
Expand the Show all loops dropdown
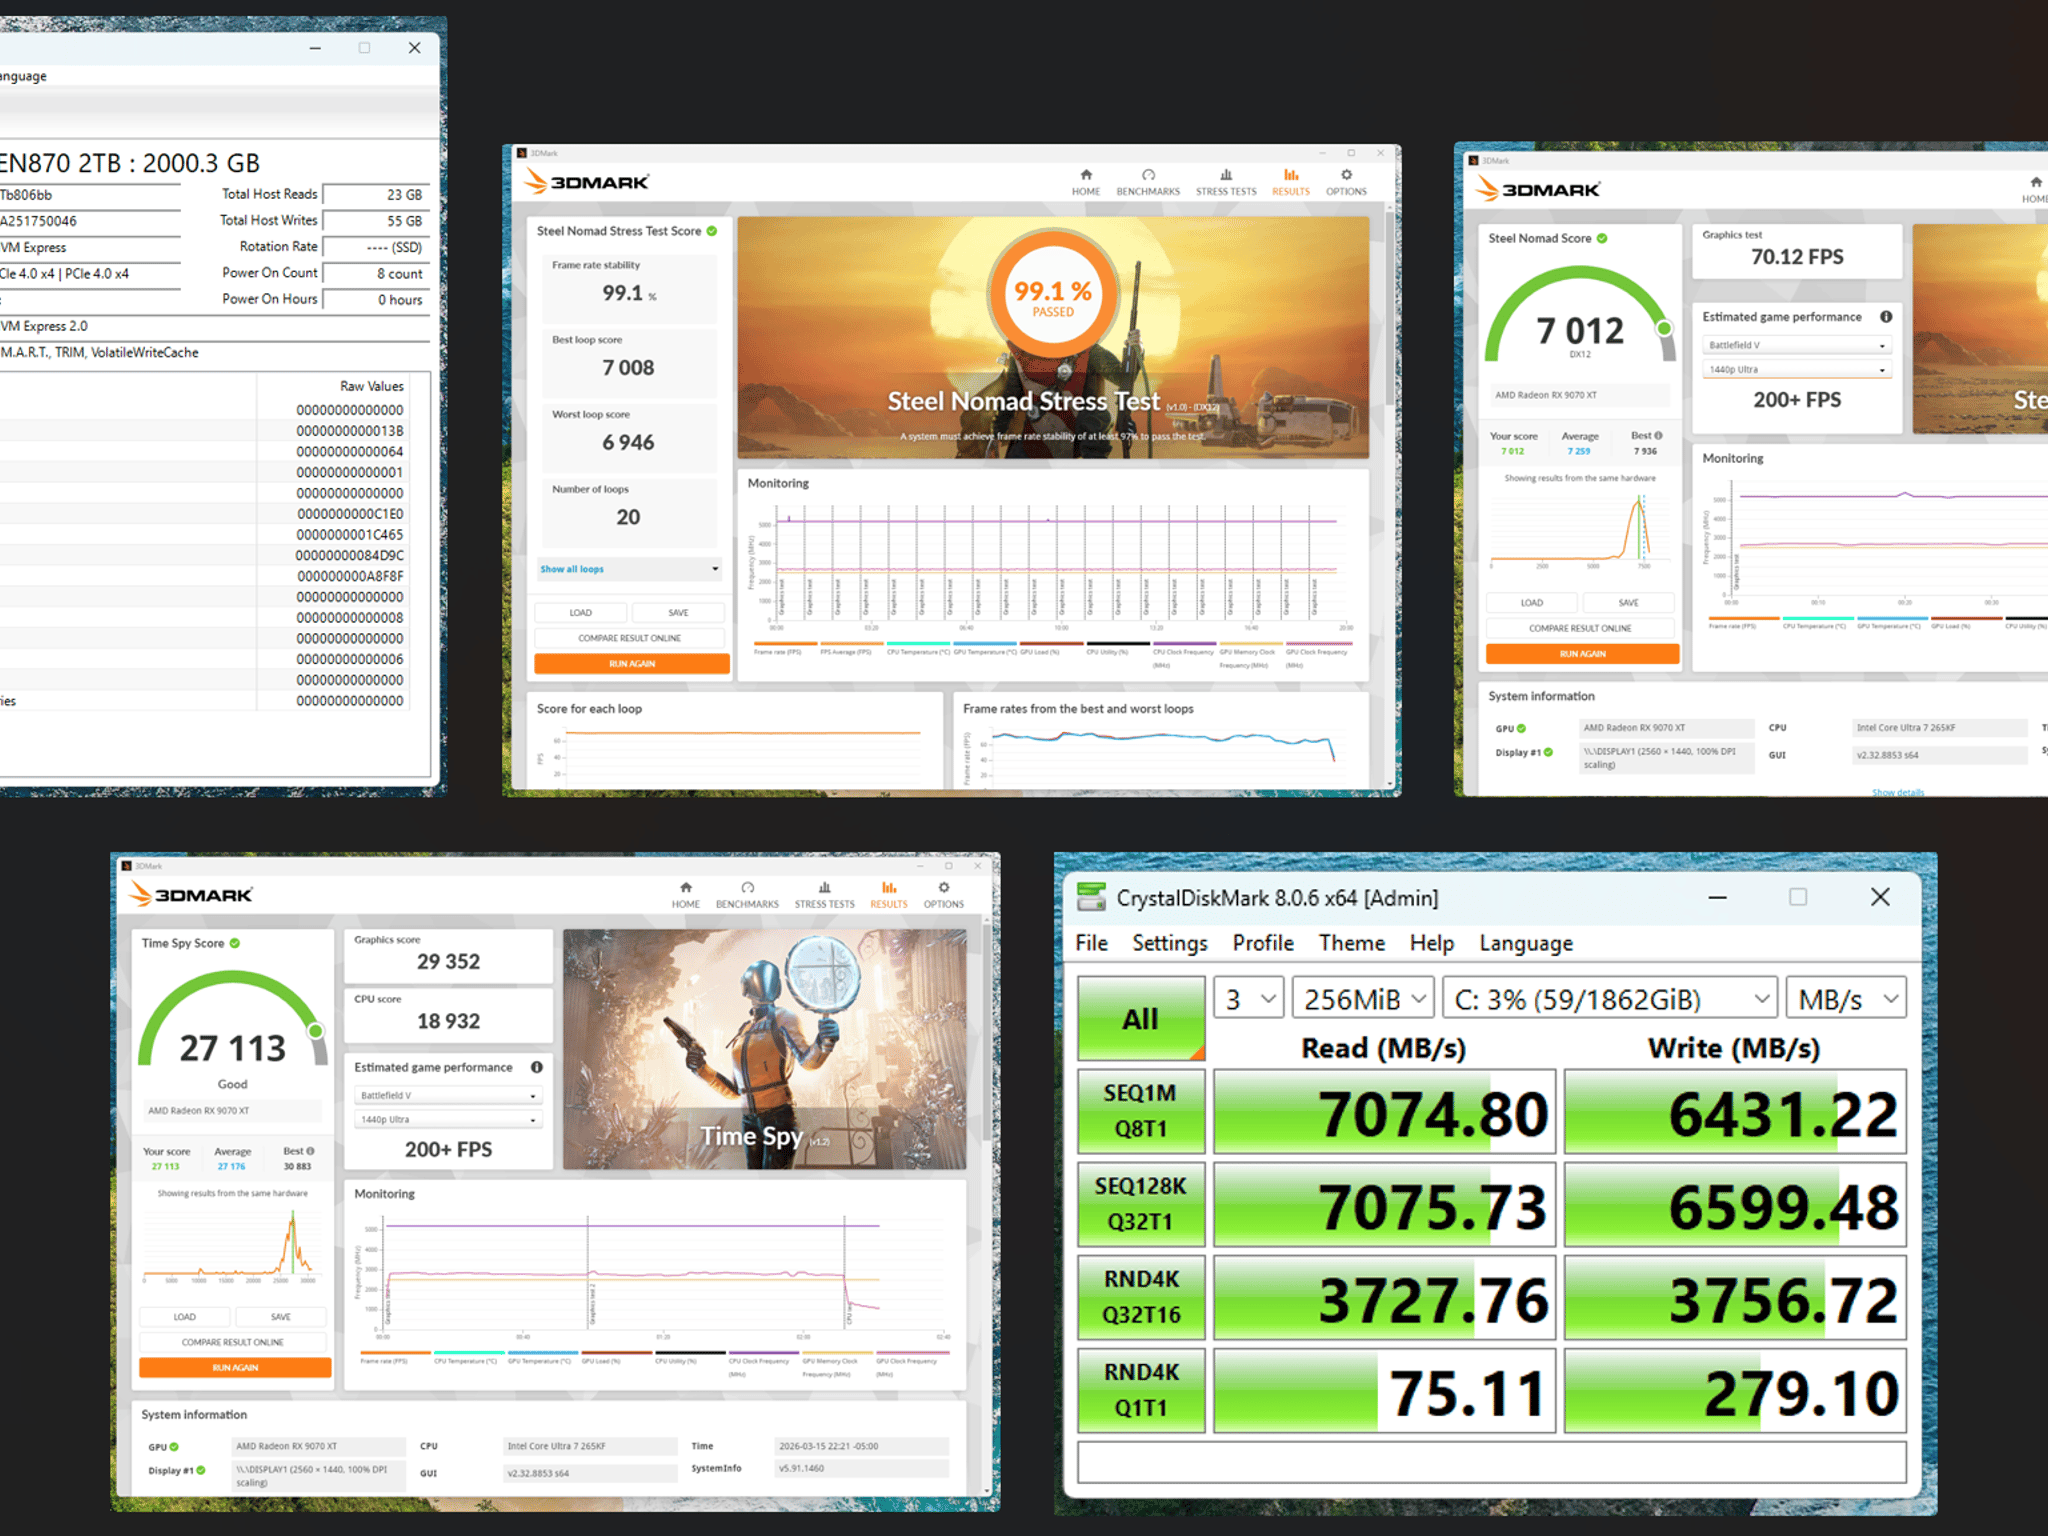[x=629, y=569]
